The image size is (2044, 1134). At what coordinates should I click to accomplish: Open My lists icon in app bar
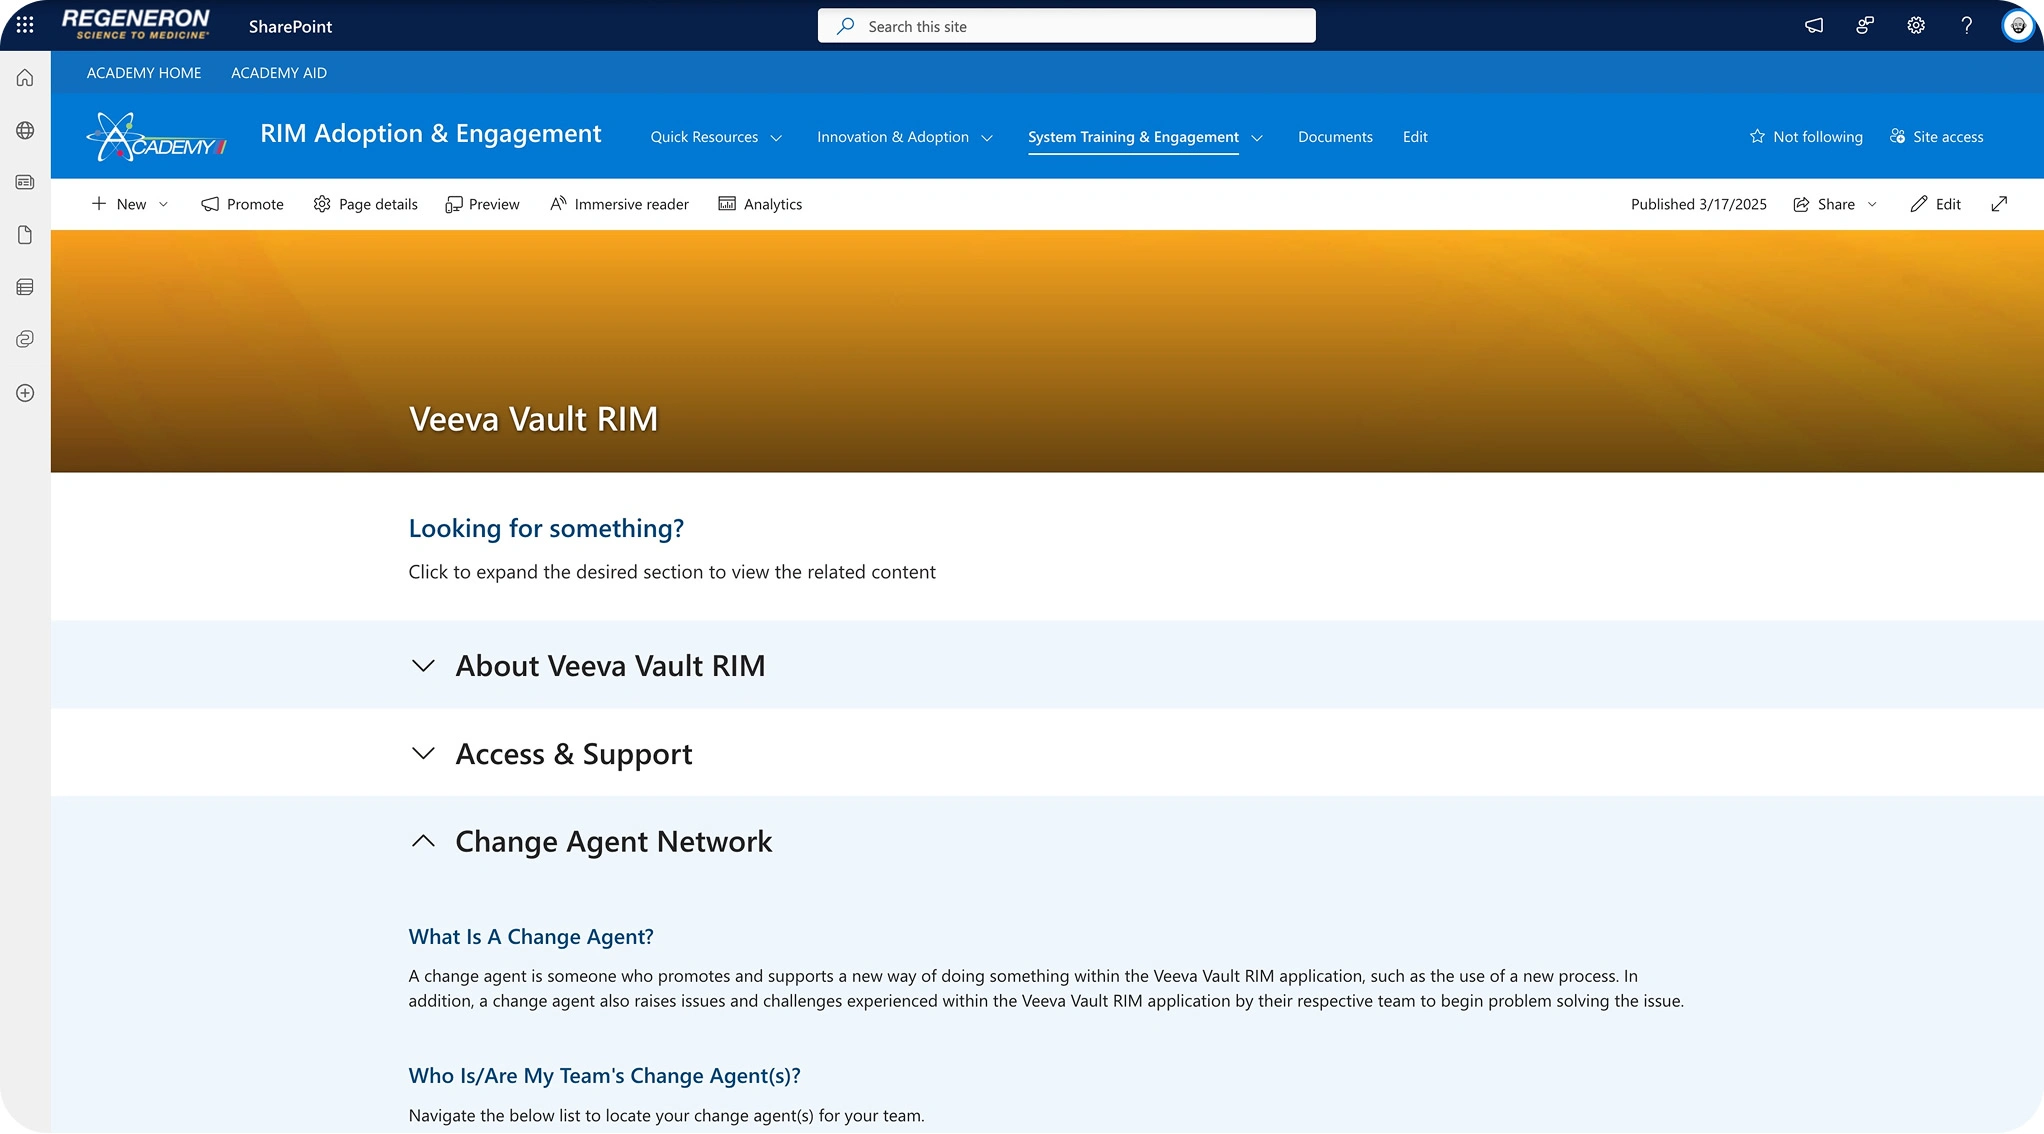(25, 287)
